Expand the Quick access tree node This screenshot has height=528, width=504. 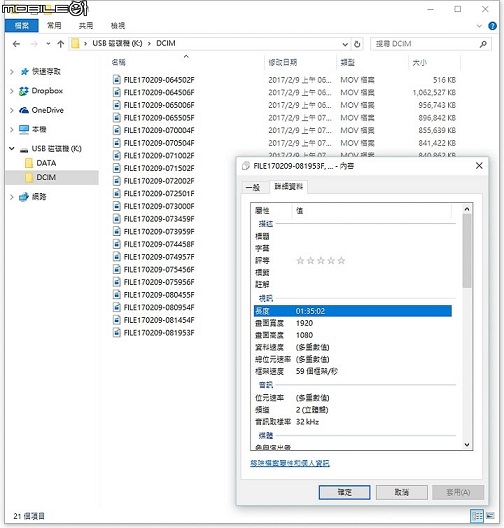[12, 72]
